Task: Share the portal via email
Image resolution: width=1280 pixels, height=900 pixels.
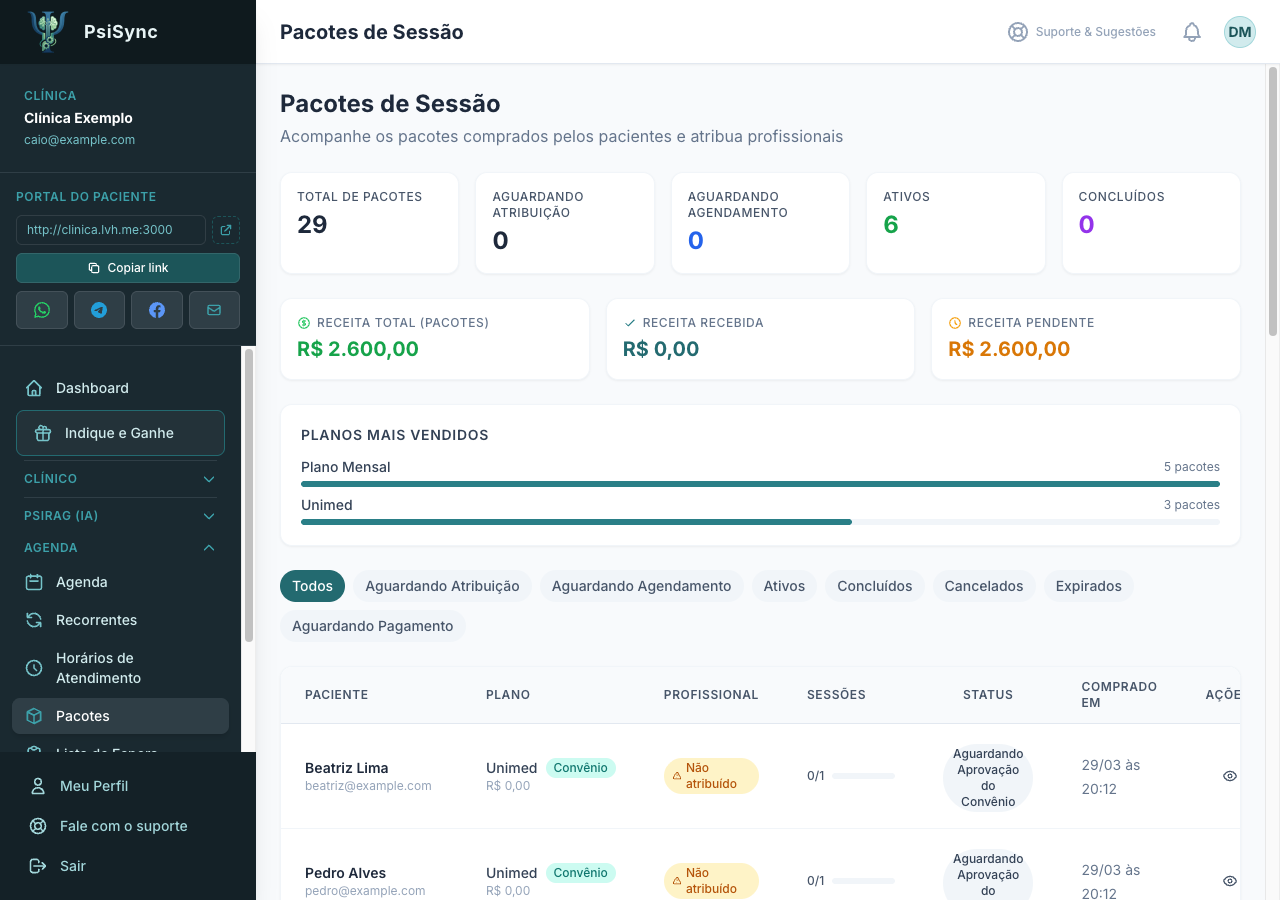Action: (214, 310)
